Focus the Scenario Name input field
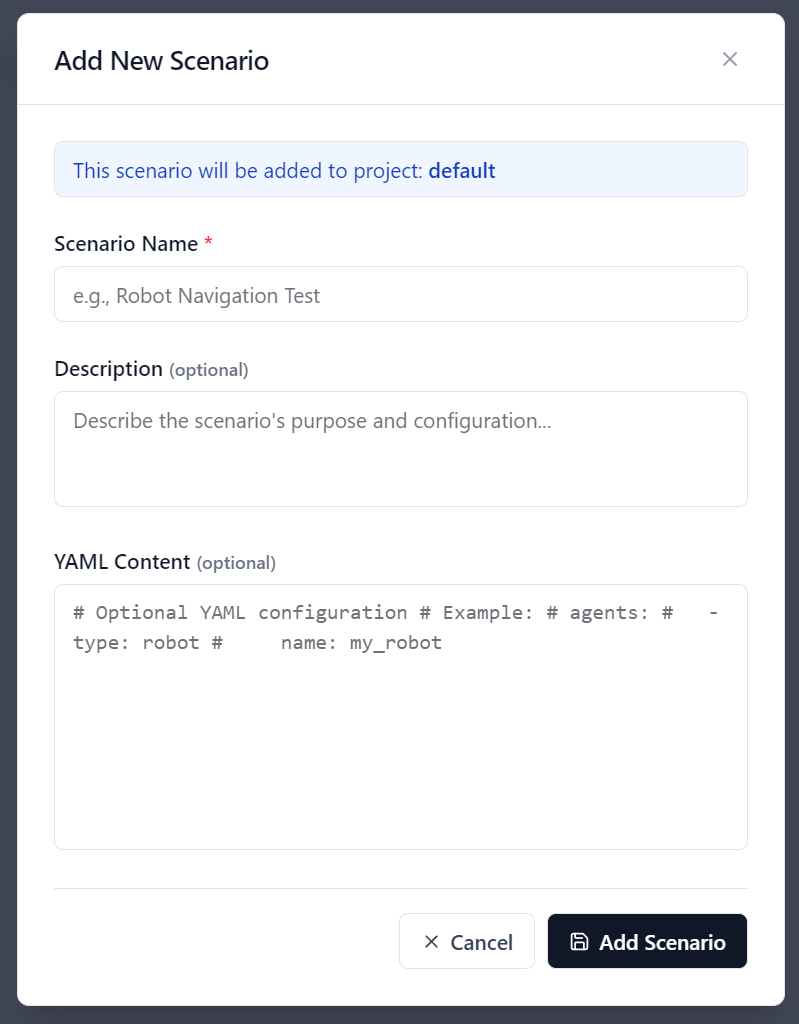 (400, 294)
